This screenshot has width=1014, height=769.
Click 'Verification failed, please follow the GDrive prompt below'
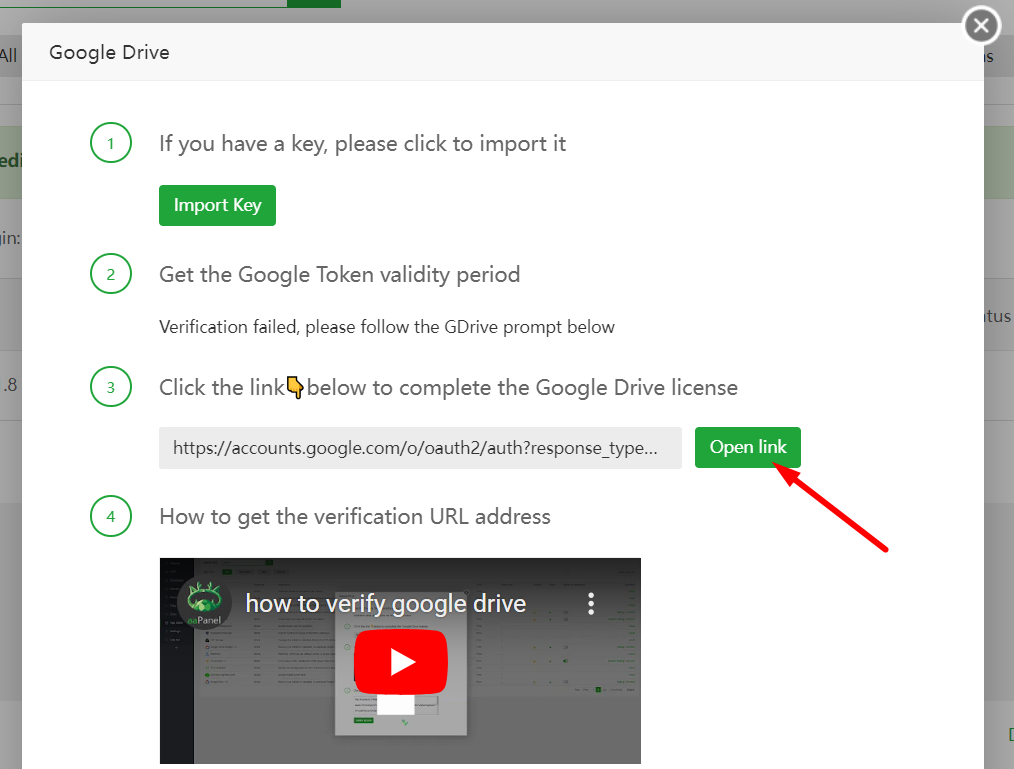tap(387, 327)
